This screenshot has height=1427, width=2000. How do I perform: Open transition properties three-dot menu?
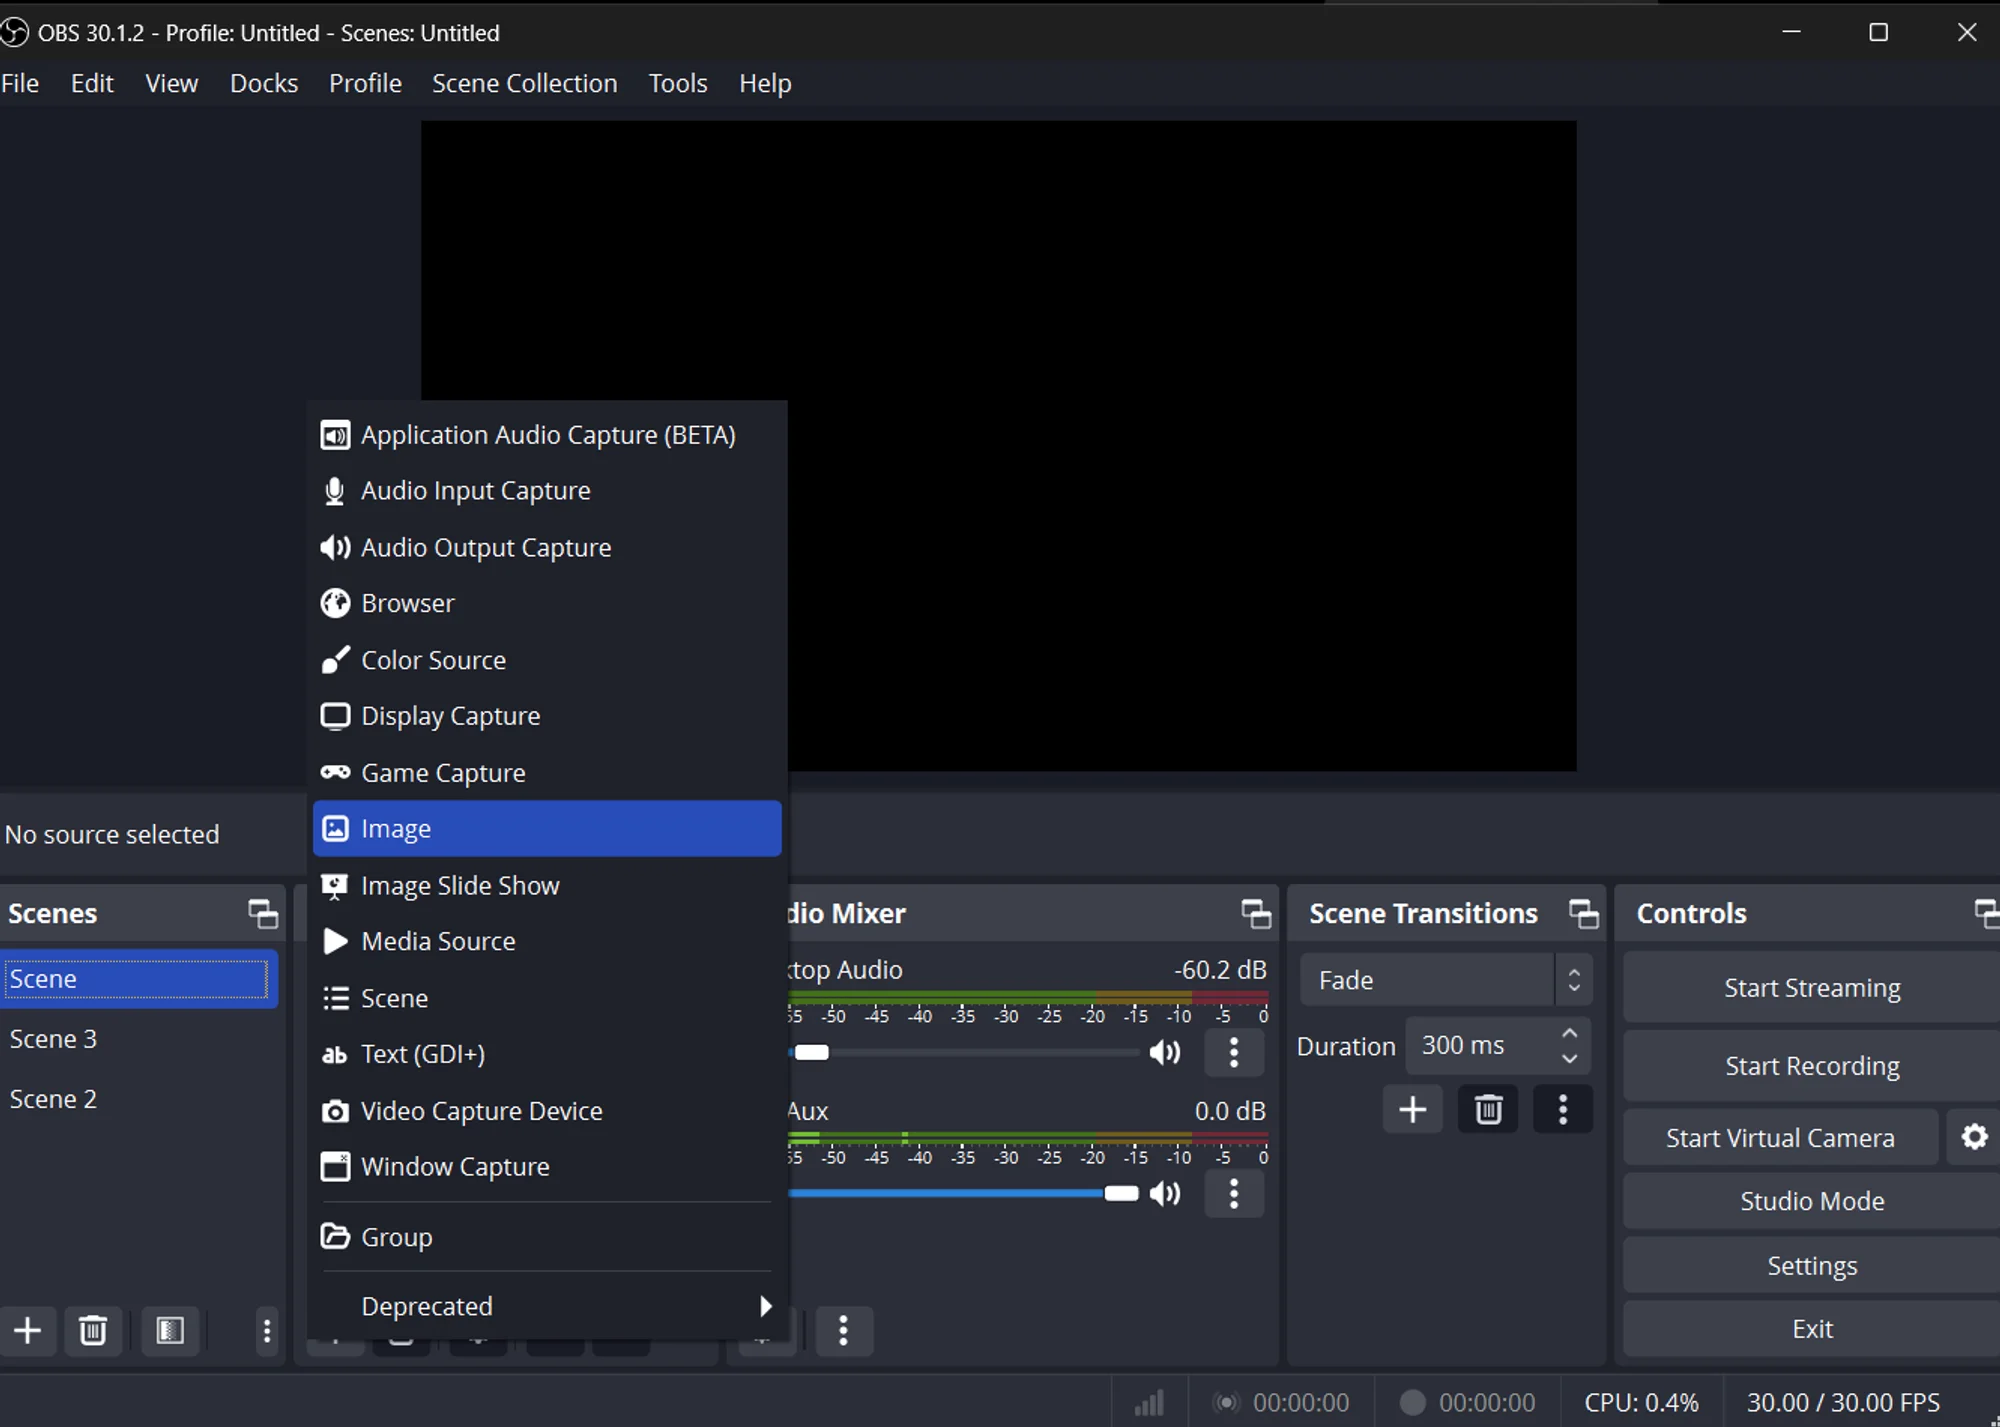(1562, 1109)
